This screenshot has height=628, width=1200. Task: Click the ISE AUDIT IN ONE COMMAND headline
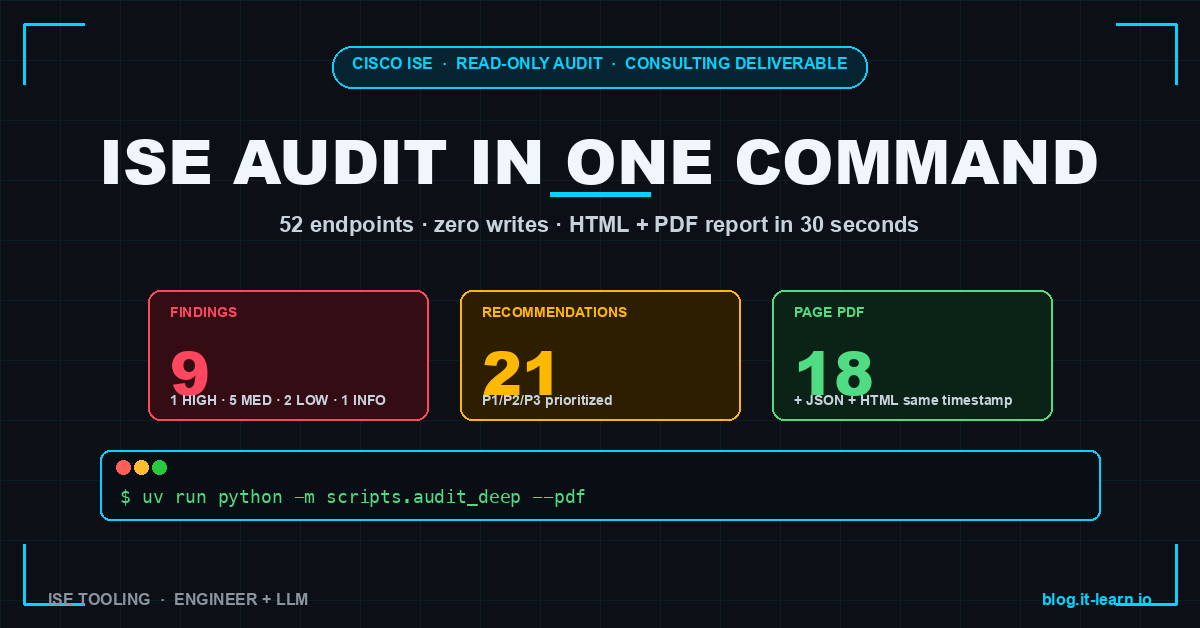click(x=600, y=162)
